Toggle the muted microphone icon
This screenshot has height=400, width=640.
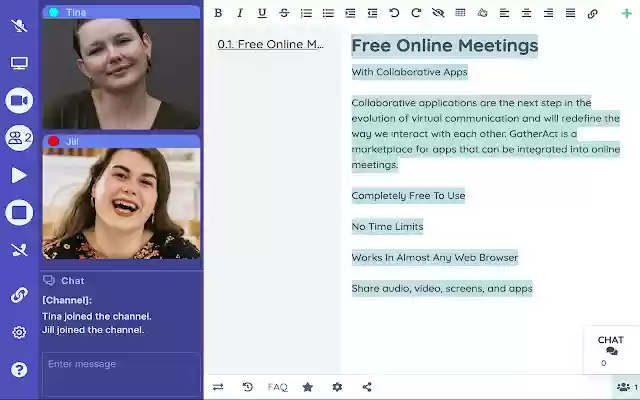pyautogui.click(x=19, y=26)
